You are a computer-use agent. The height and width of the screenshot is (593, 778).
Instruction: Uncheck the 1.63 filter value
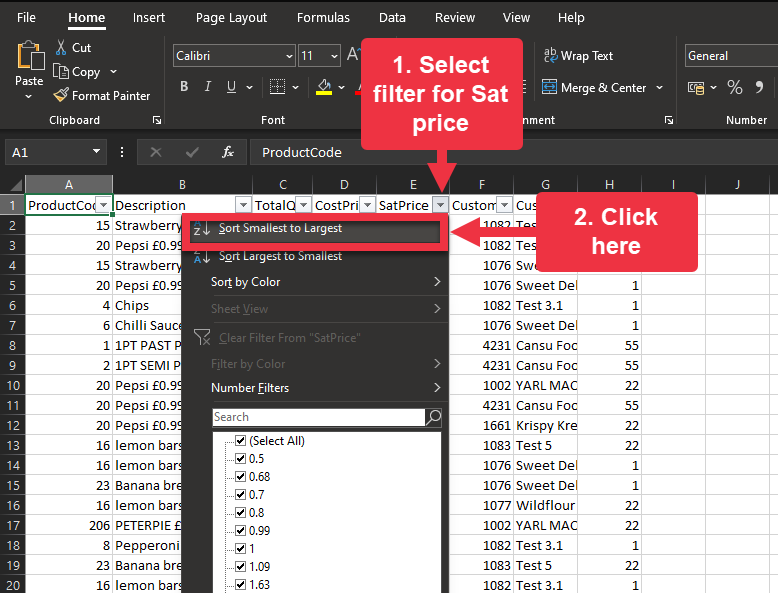coord(241,585)
